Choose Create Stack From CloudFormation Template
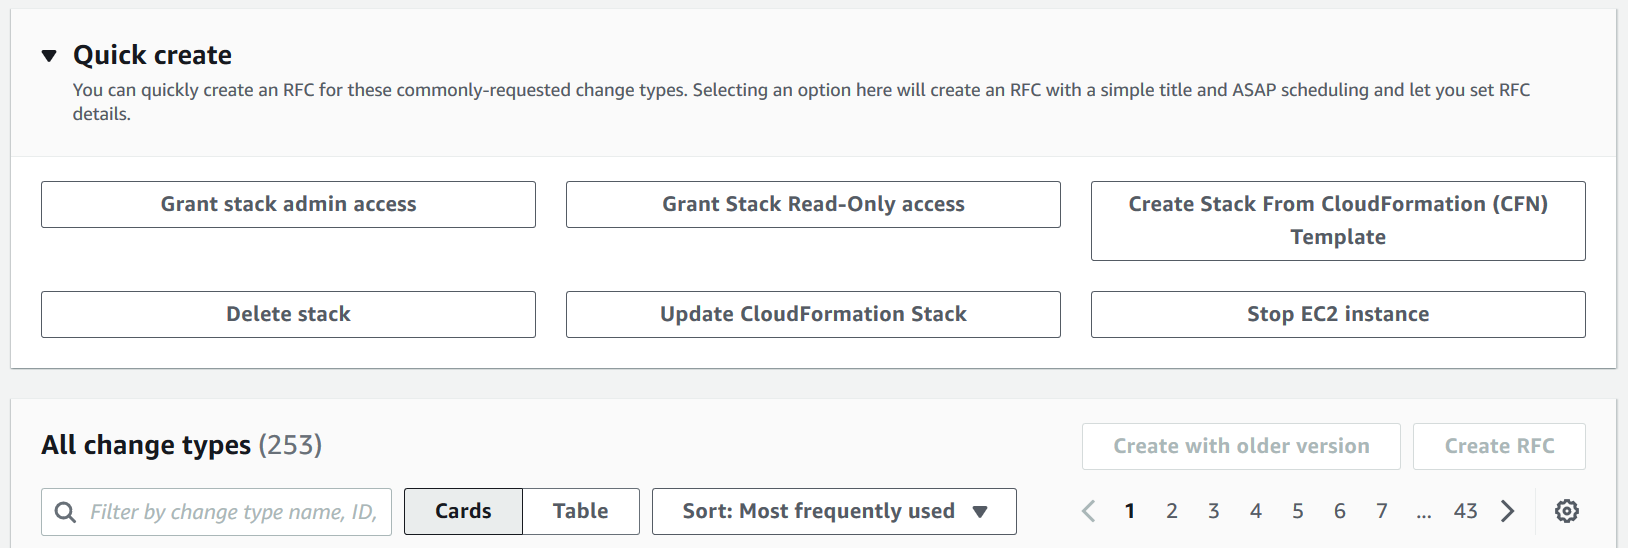 point(1337,220)
